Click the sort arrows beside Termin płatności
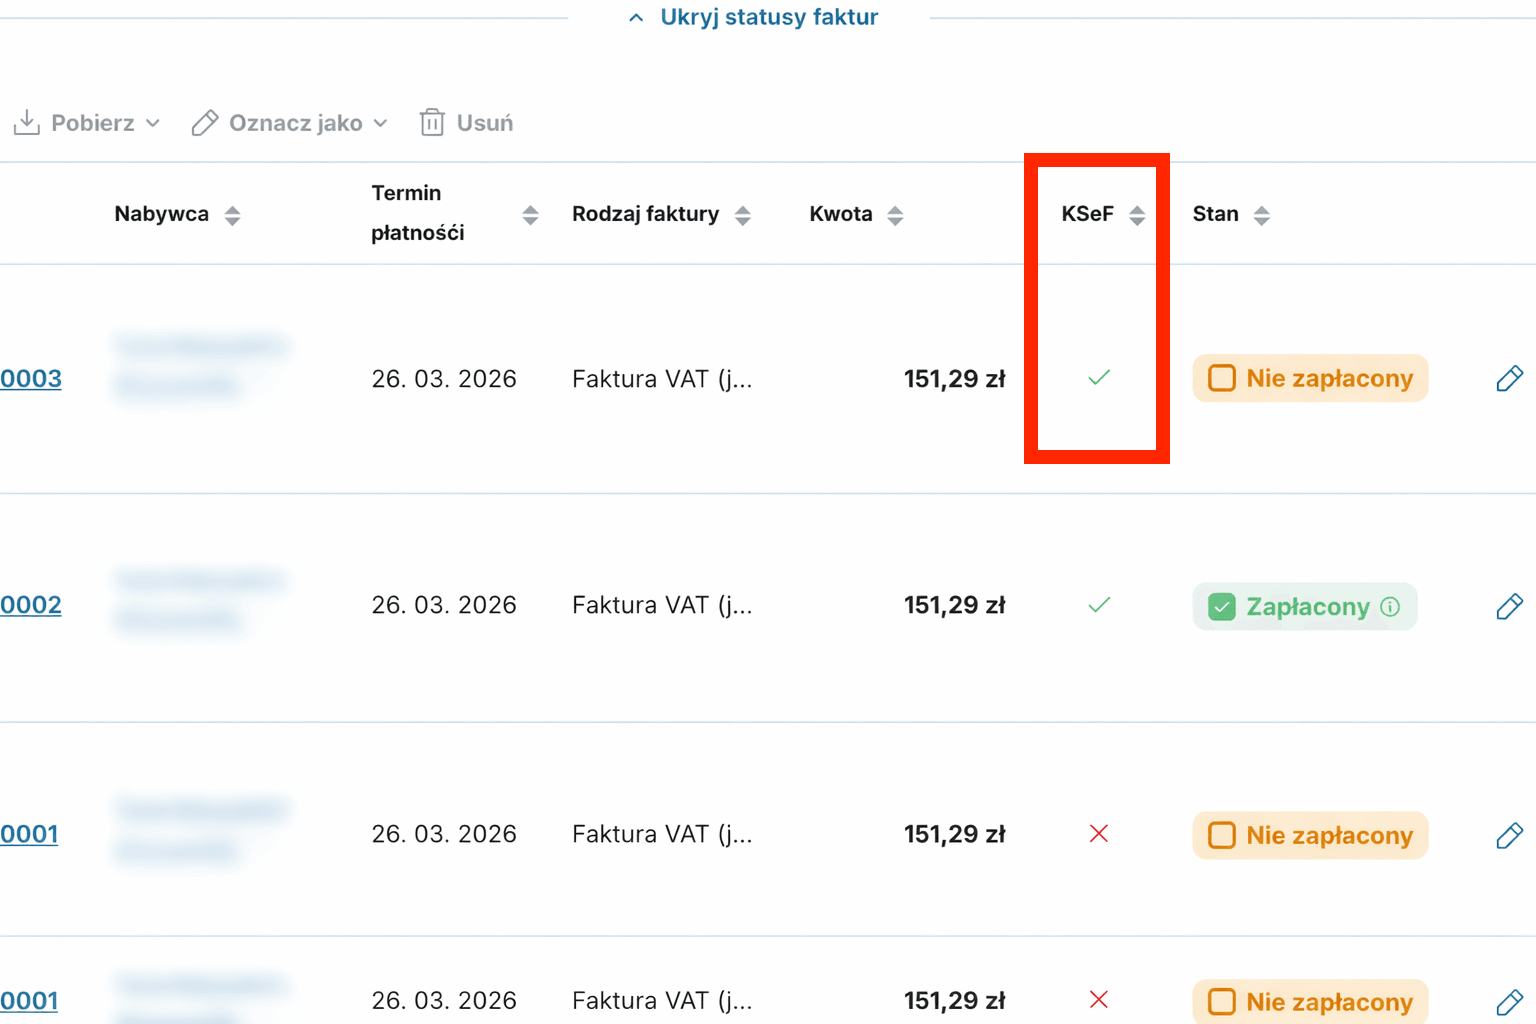Image resolution: width=1536 pixels, height=1024 pixels. [530, 215]
